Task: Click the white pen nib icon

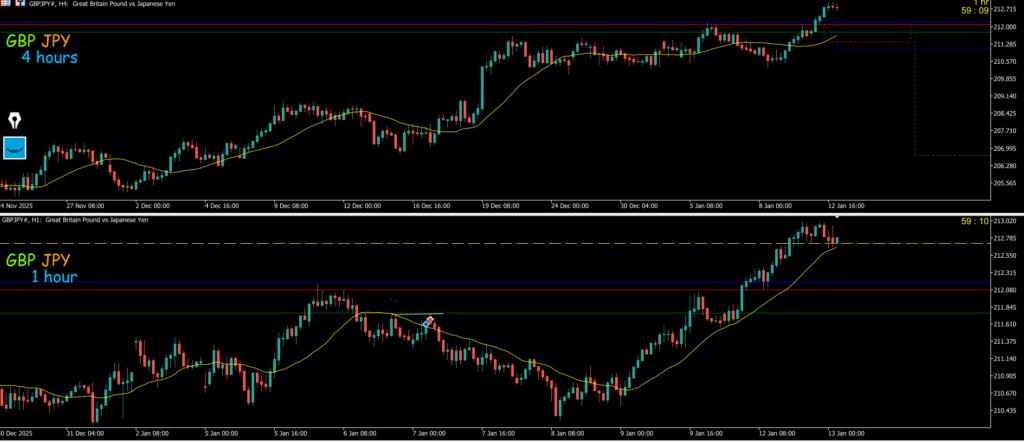Action: pyautogui.click(x=15, y=121)
